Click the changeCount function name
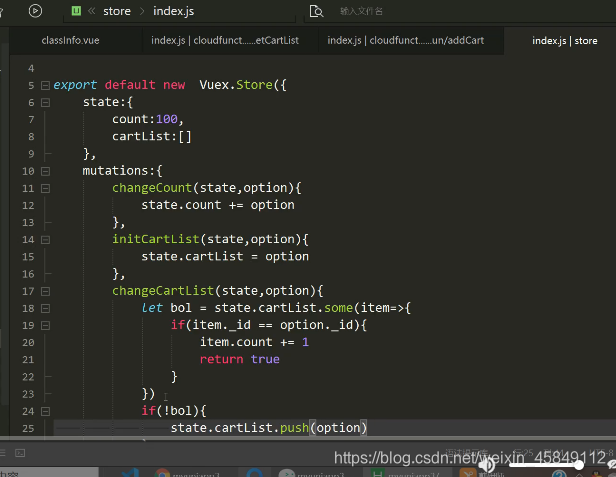Image resolution: width=616 pixels, height=477 pixels. coord(152,188)
